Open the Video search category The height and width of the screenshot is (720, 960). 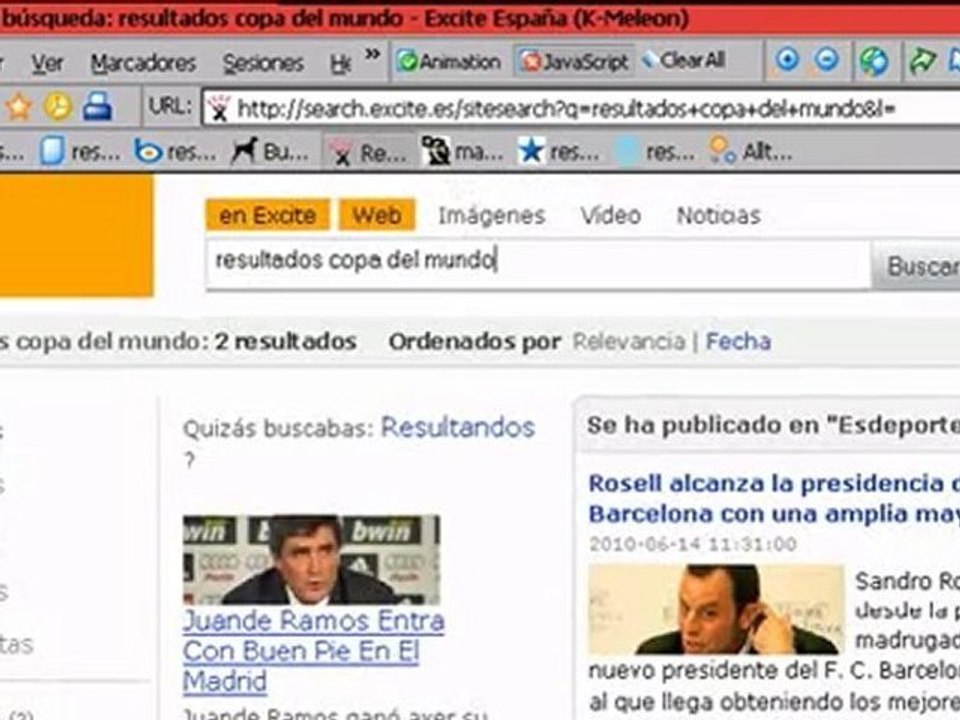click(x=610, y=216)
